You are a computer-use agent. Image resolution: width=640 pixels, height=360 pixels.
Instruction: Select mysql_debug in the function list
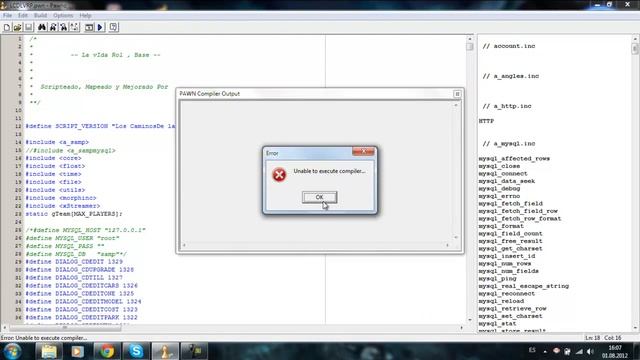coord(499,189)
